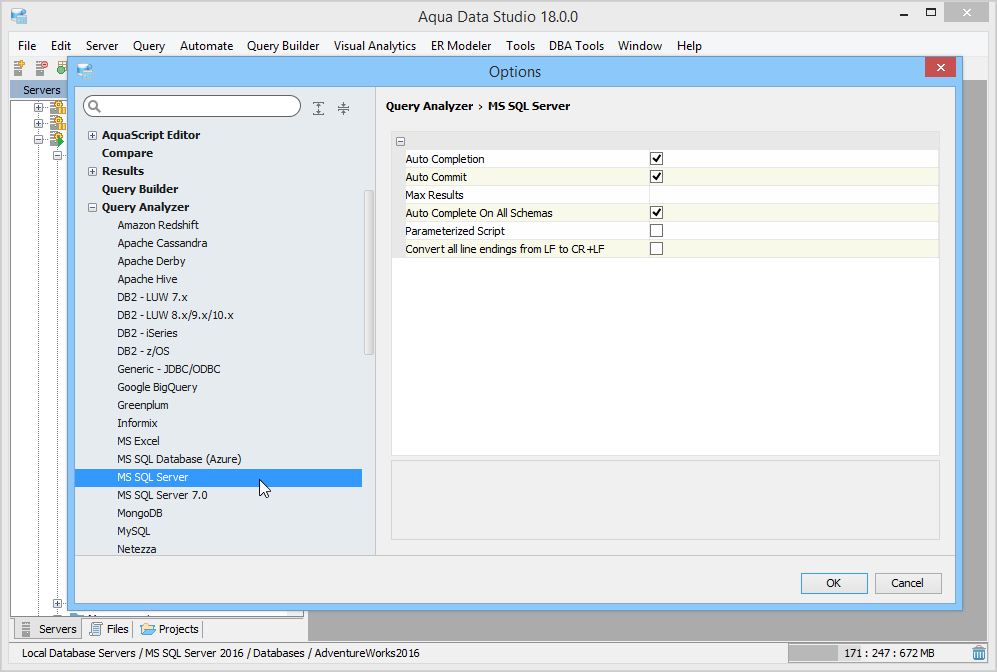Click the Register Server toolbar icon
This screenshot has height=672, width=997.
click(19, 67)
